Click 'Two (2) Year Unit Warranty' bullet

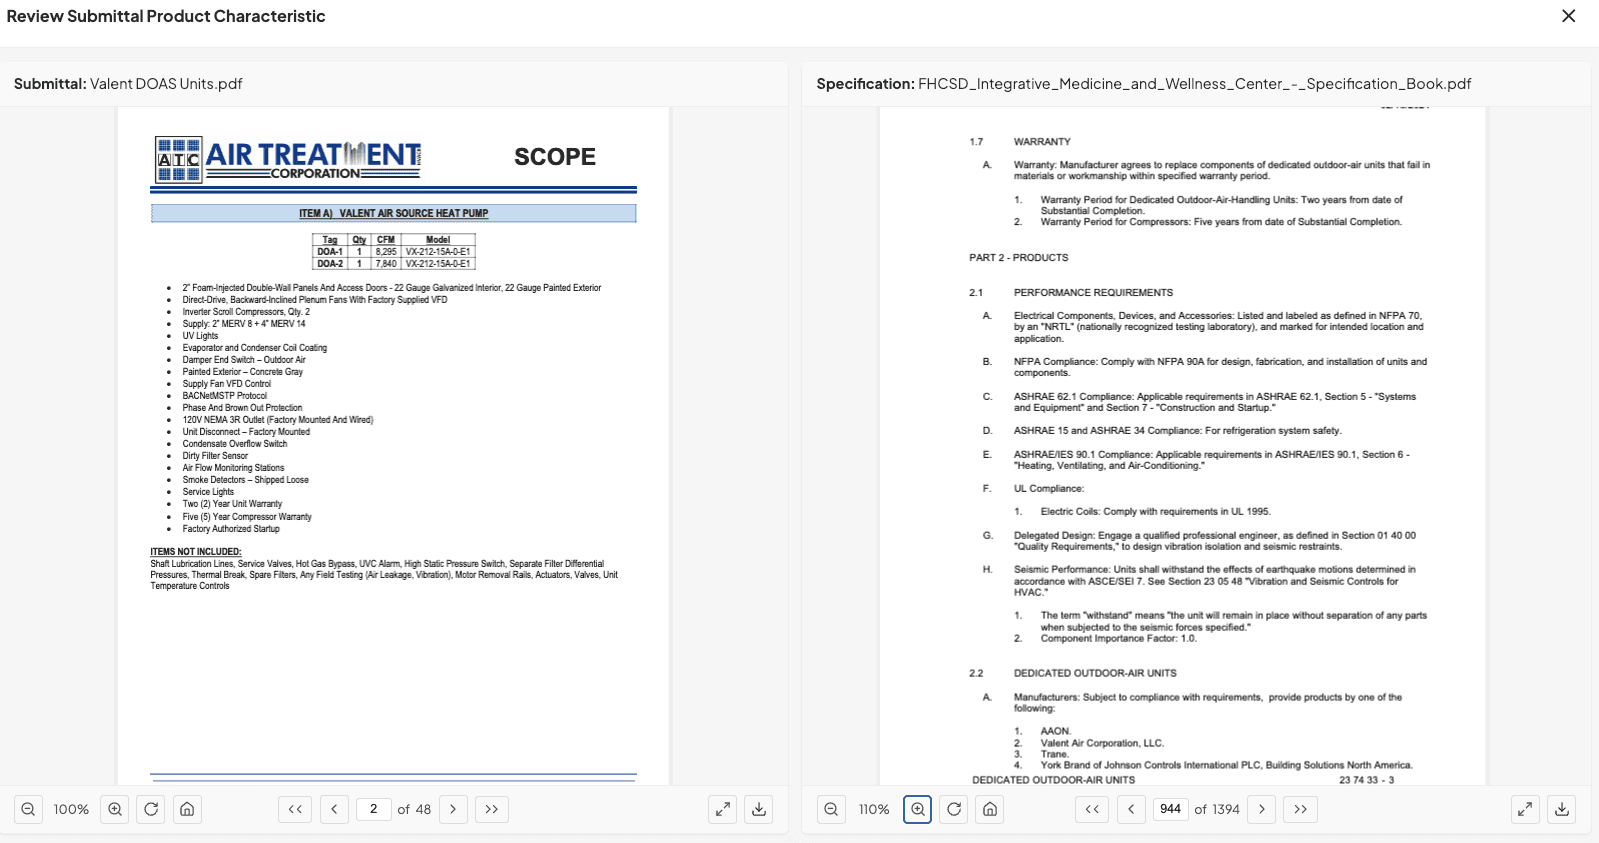(232, 504)
